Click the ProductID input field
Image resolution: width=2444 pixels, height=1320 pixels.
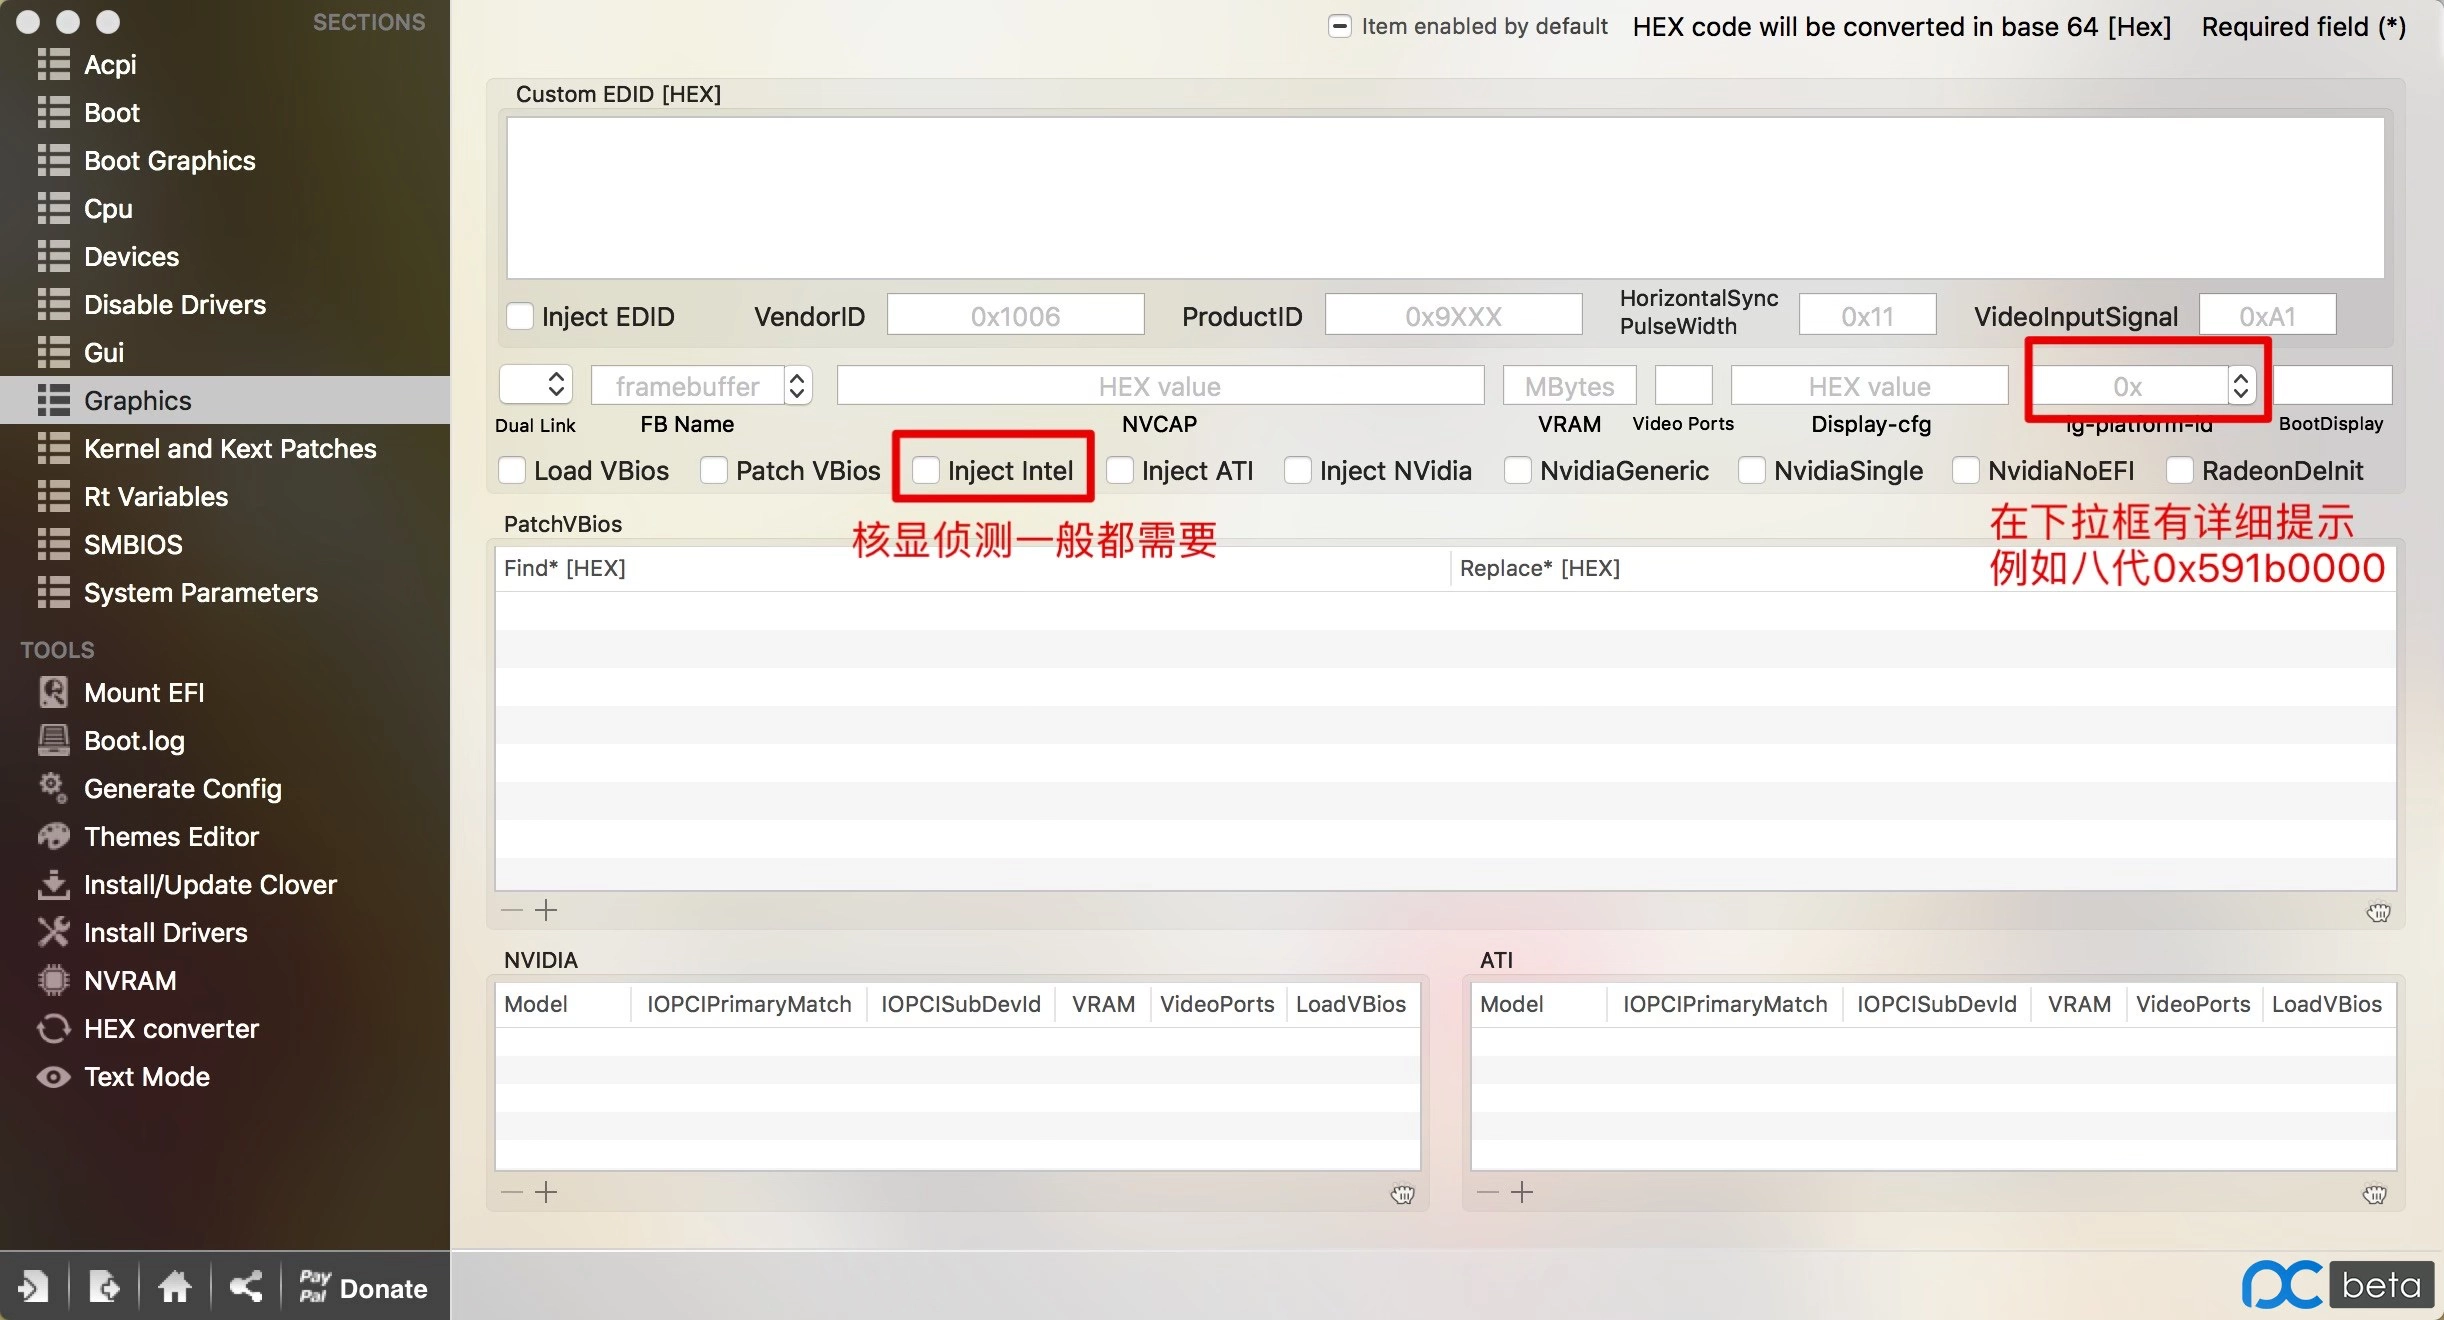1453,315
